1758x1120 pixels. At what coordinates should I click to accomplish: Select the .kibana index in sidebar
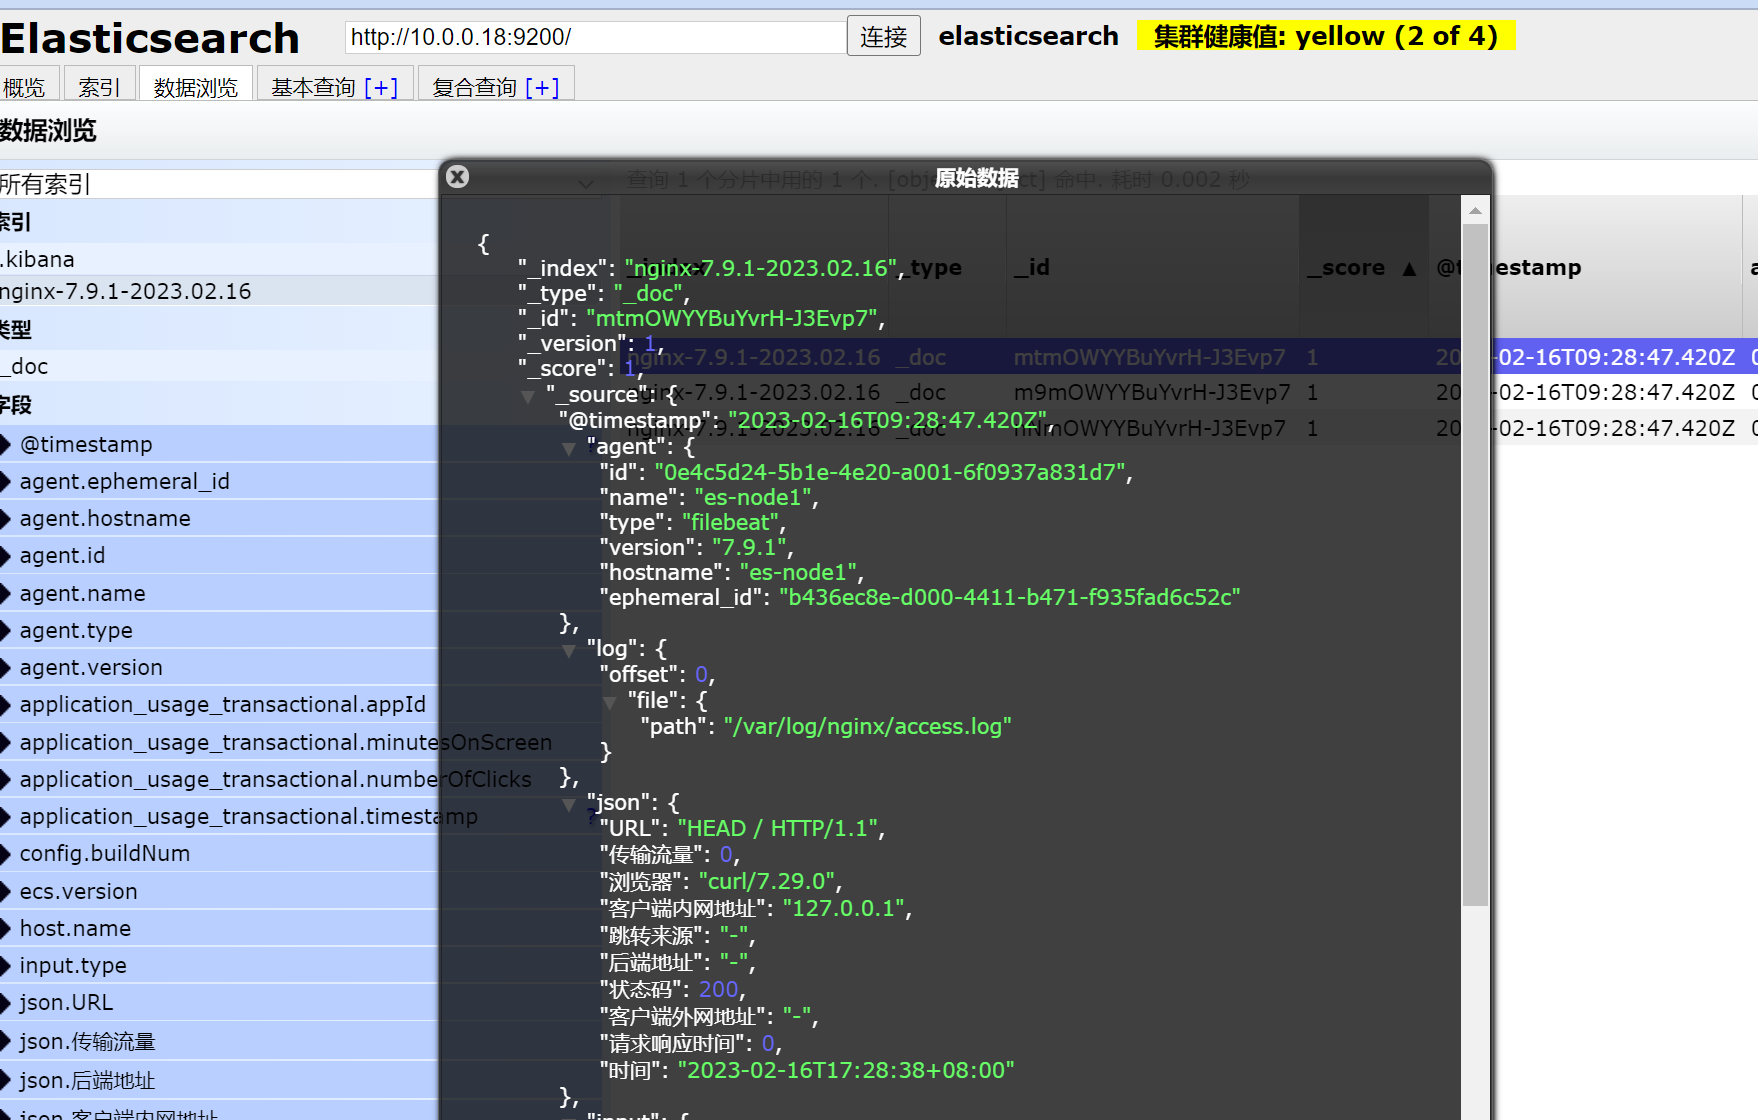click(x=38, y=259)
